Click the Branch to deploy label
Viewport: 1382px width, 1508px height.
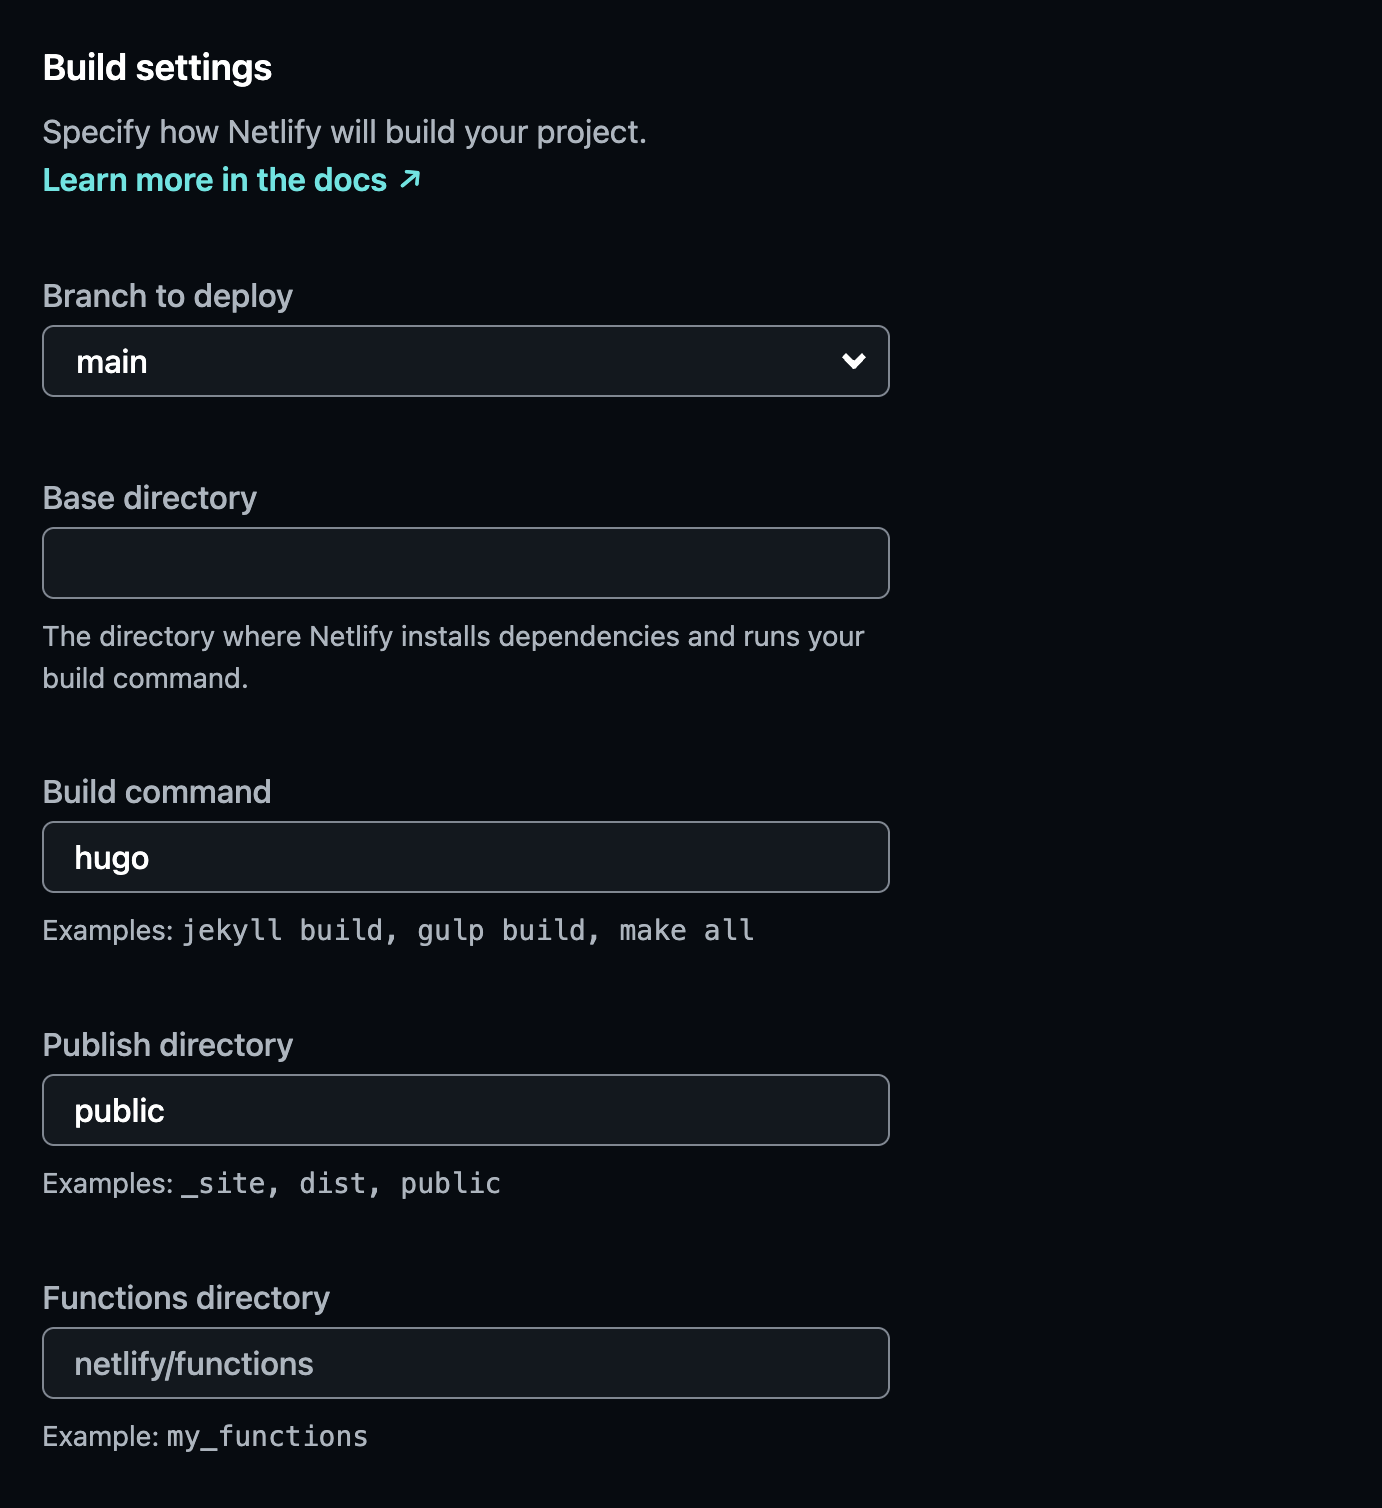click(168, 296)
